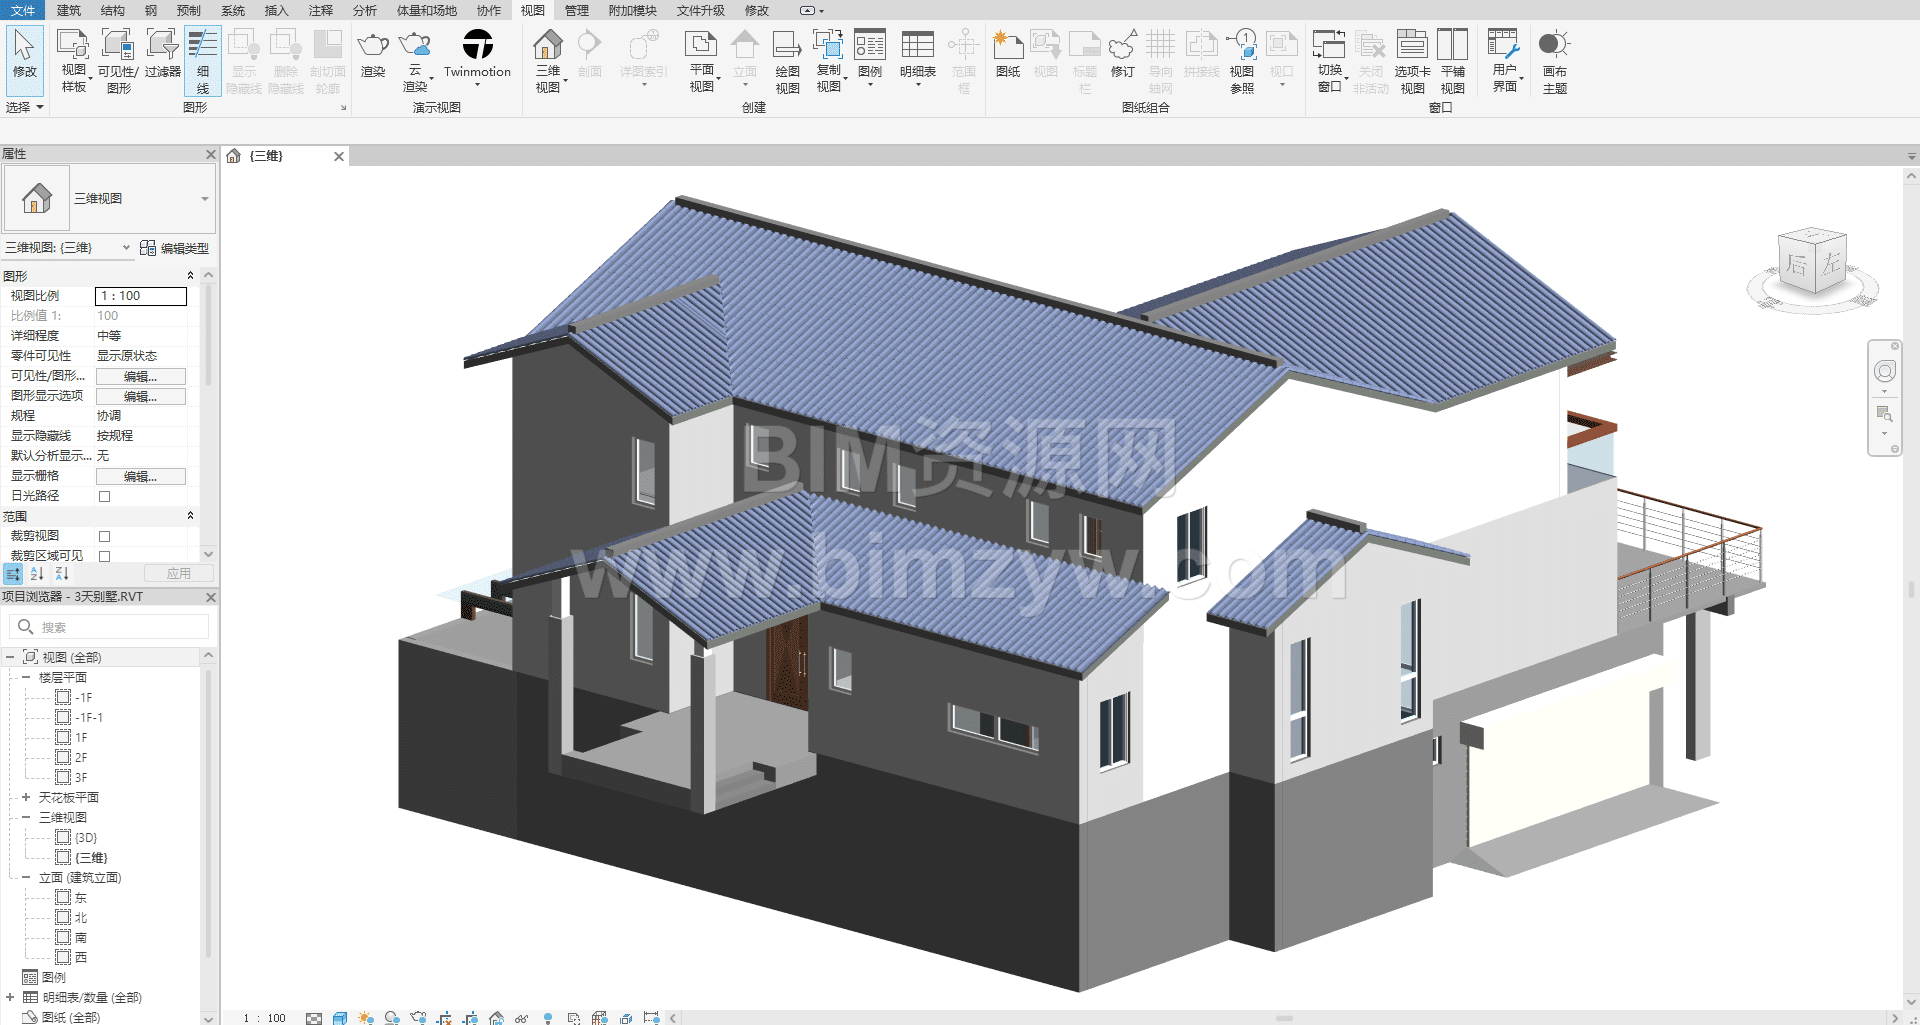Toggle the 裁剪视图 checkbox
Screen dimensions: 1920x1025
pos(104,536)
